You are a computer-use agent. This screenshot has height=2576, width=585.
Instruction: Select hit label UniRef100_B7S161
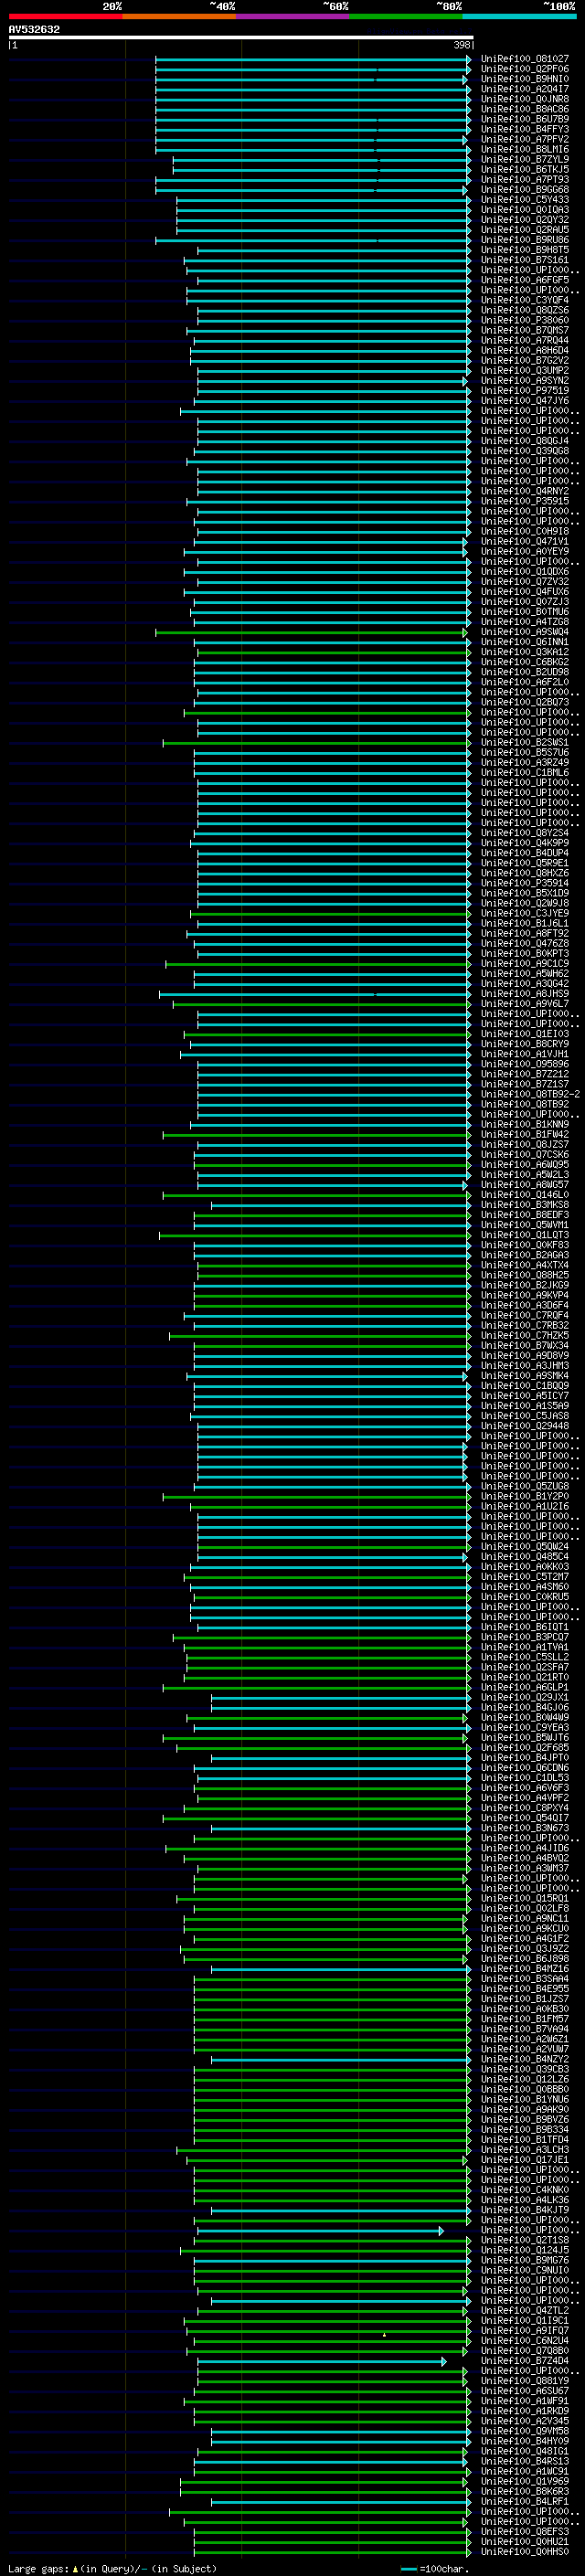pos(525,260)
